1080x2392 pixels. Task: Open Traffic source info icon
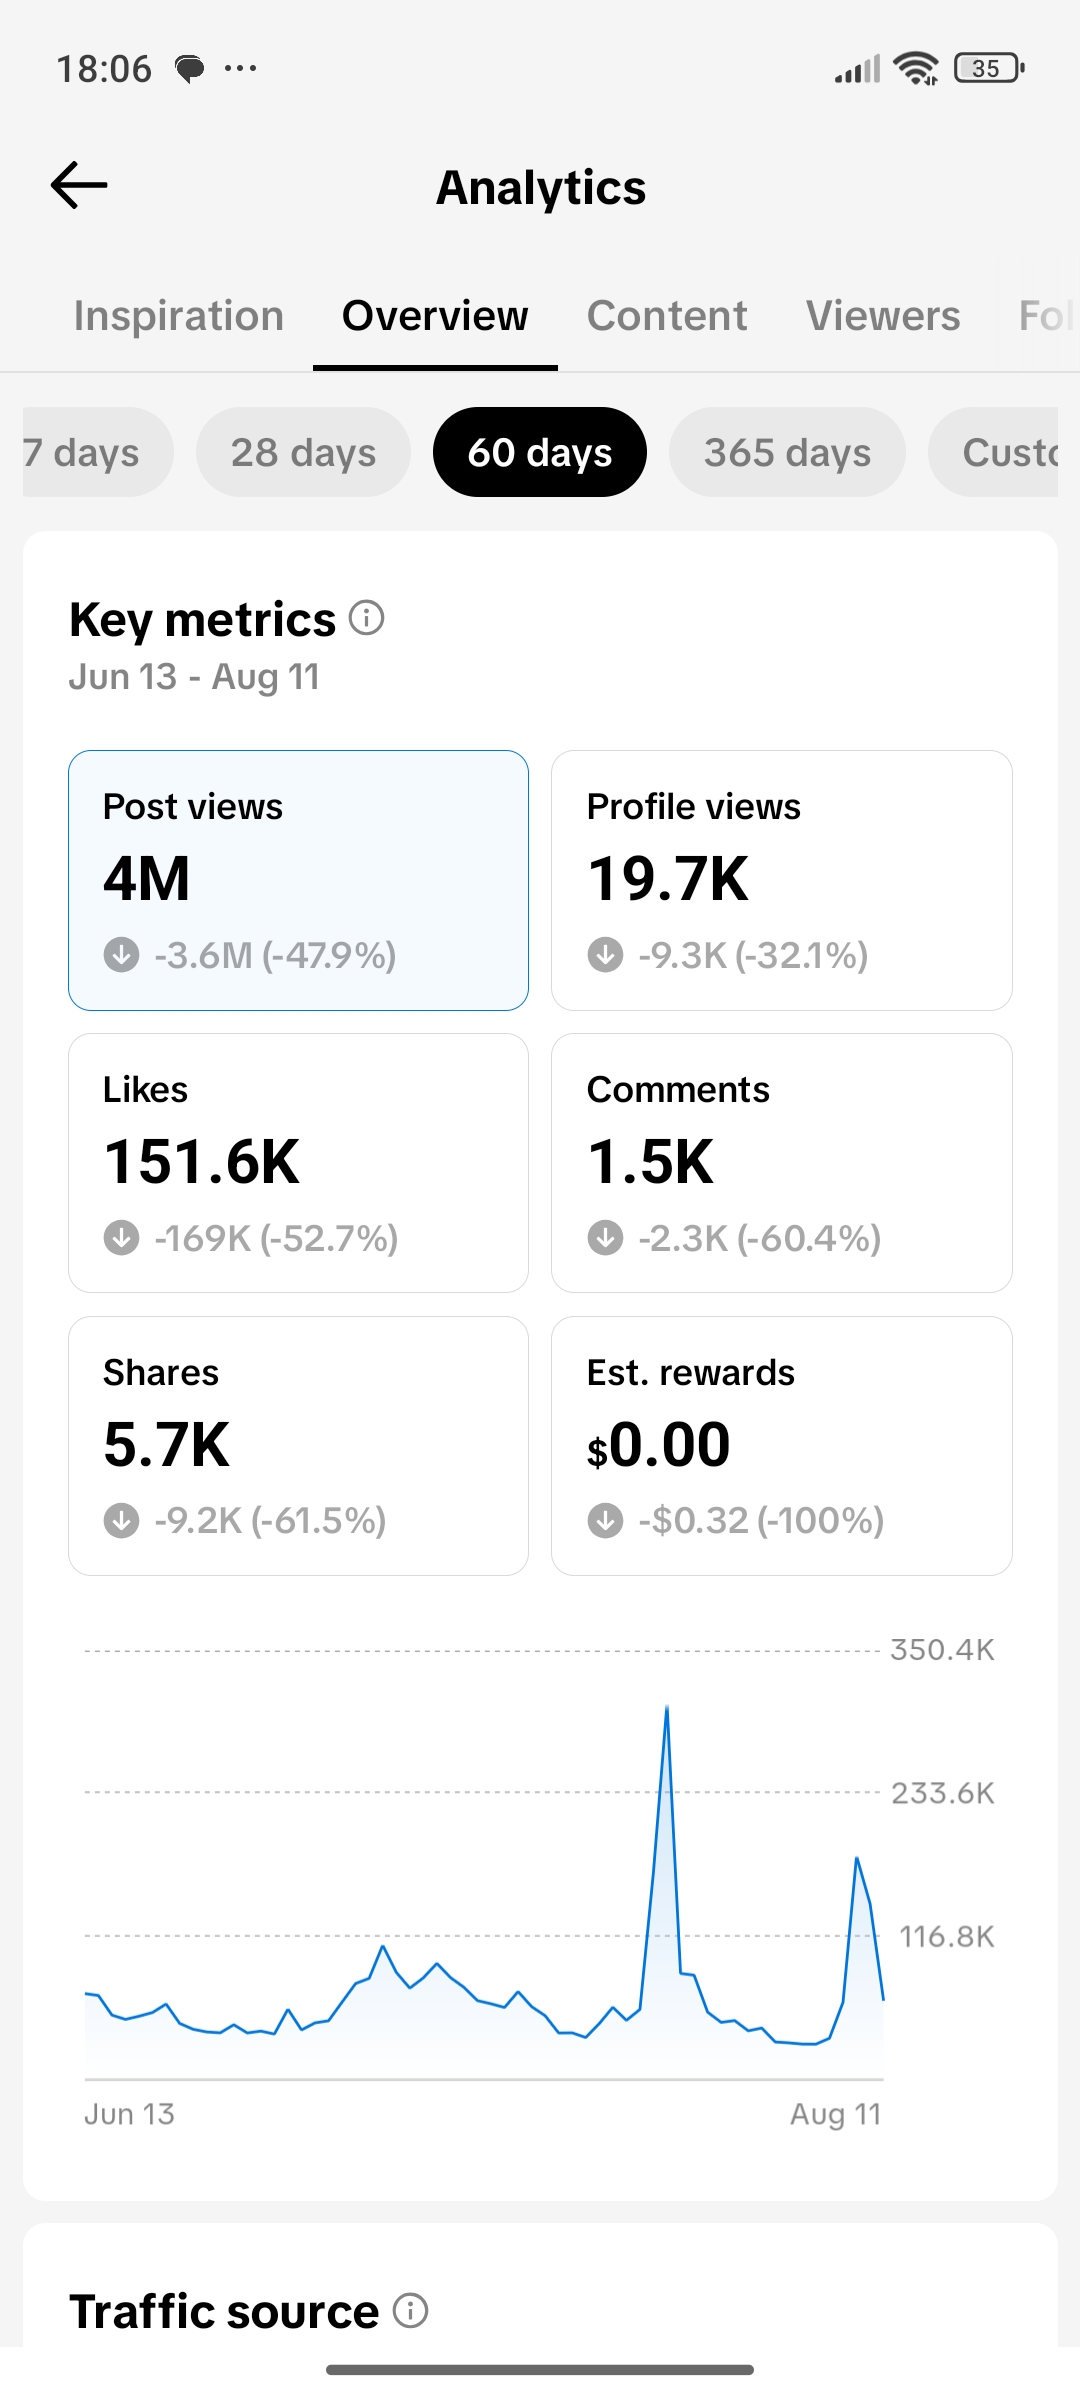(410, 2310)
